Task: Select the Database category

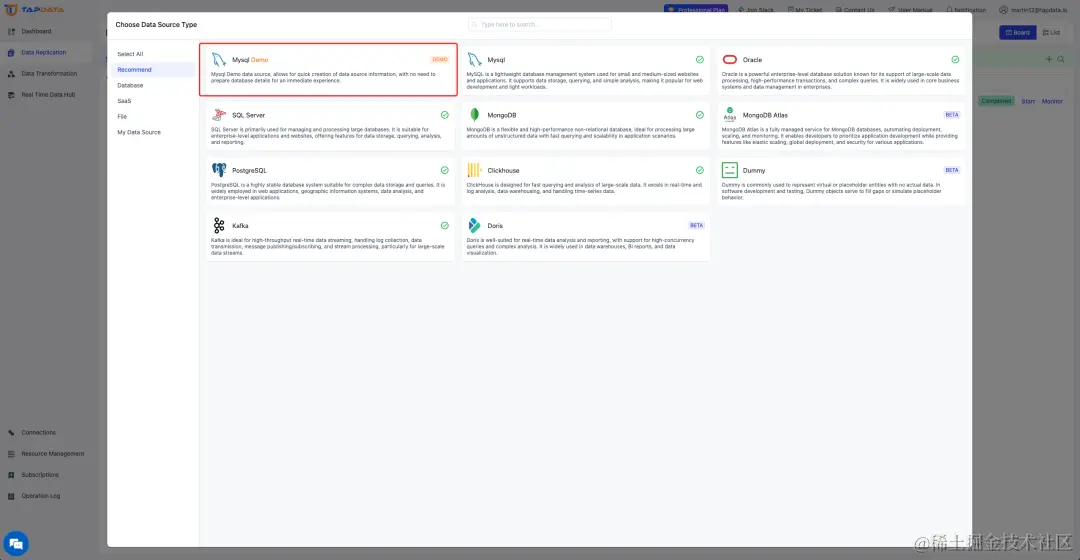Action: point(130,85)
